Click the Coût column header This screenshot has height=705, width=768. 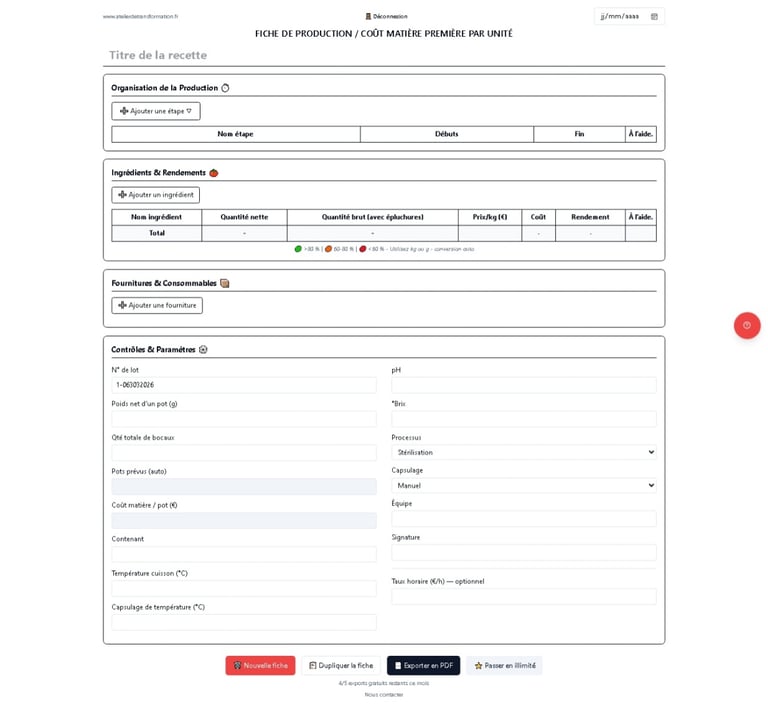pos(538,217)
